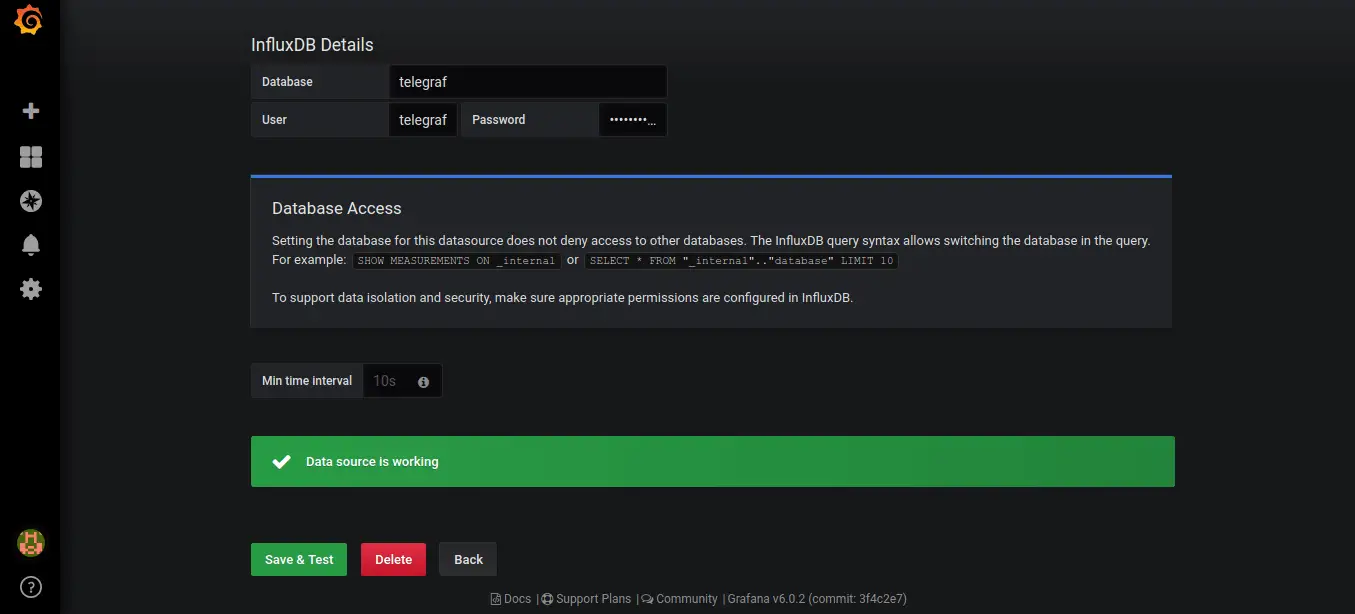Click the Back button
Viewport: 1355px width, 614px height.
point(467,559)
